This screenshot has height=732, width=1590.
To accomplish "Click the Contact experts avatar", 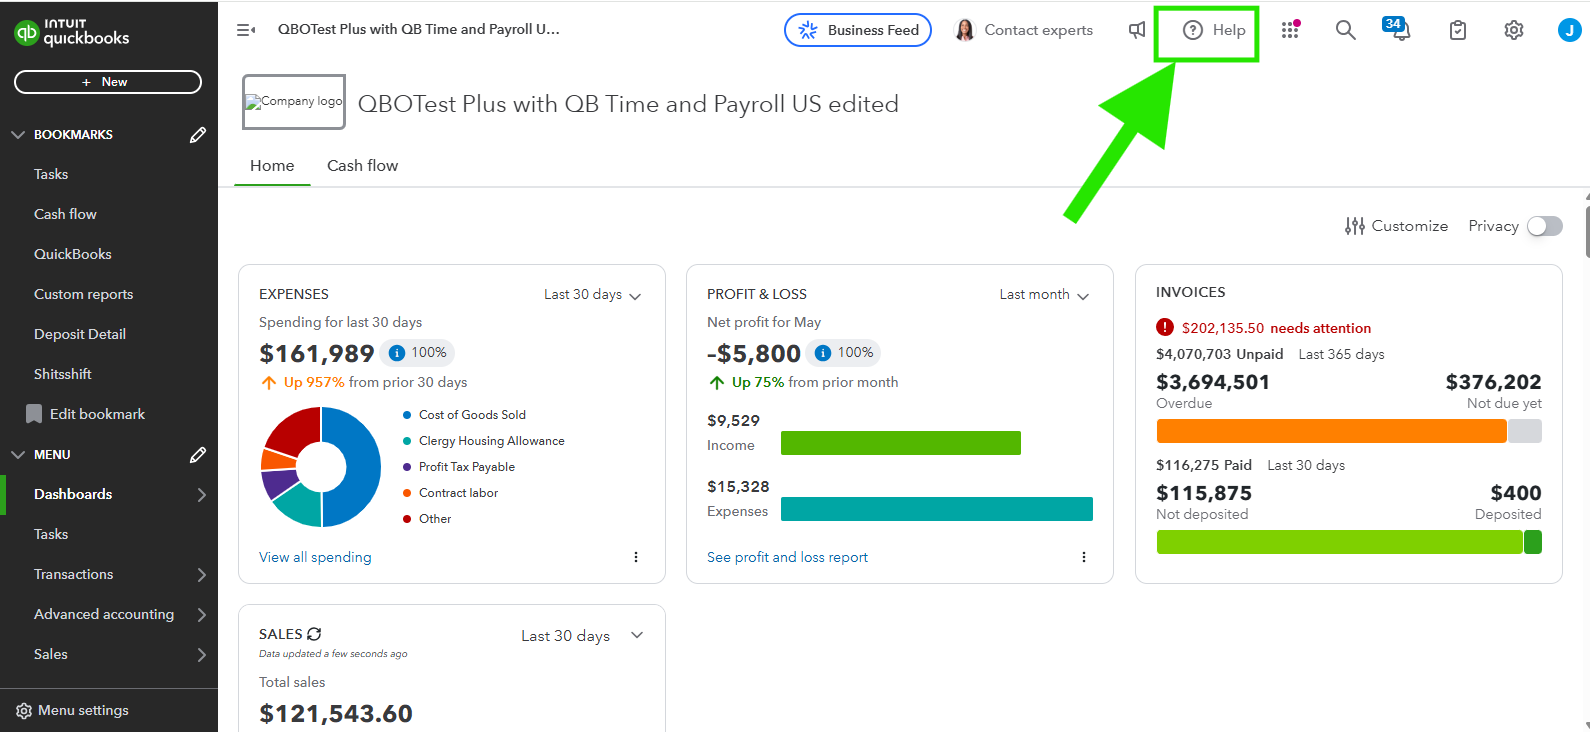I will click(965, 30).
